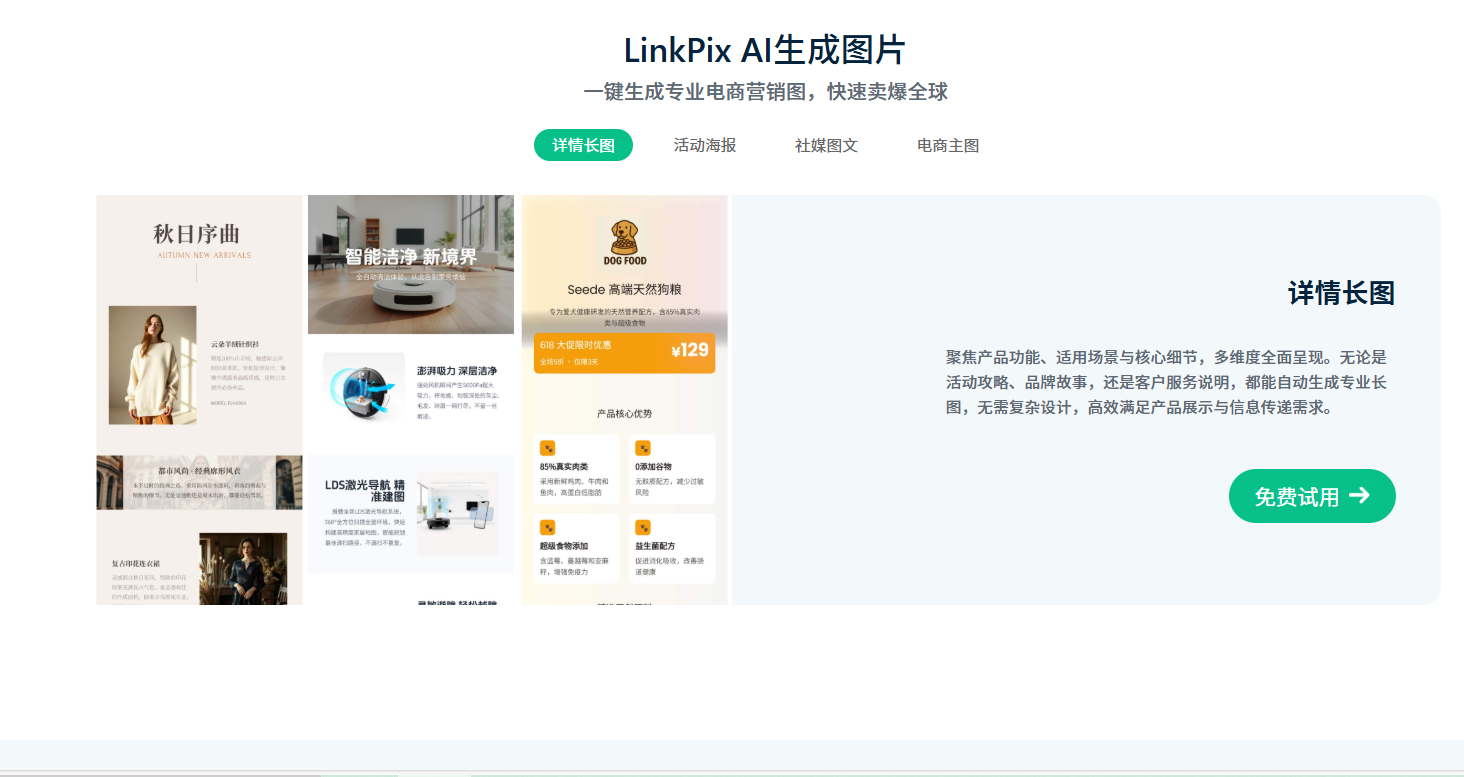1464x777 pixels.
Task: Click the icon above 超级食物添加
Action: tap(547, 527)
